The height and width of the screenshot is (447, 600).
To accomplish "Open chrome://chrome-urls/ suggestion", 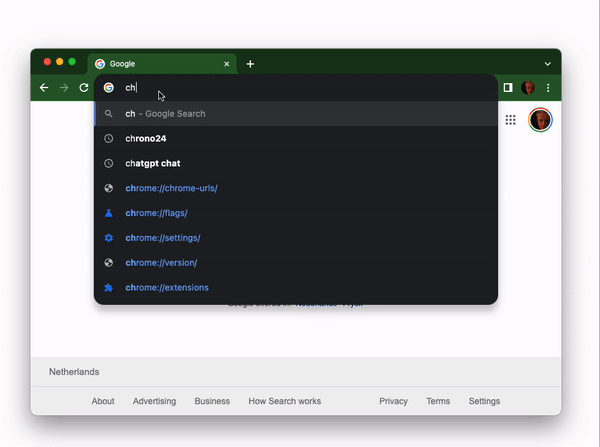I will click(x=296, y=188).
